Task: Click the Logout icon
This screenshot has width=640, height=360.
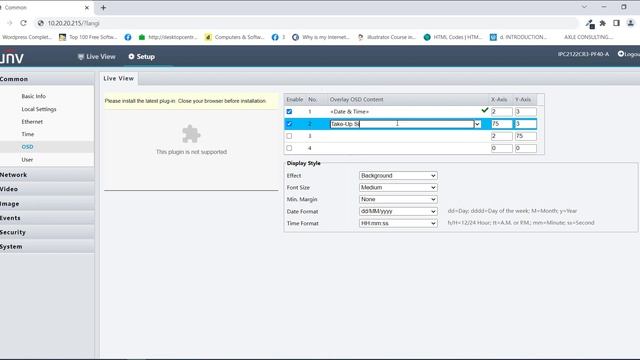Action: click(x=621, y=54)
